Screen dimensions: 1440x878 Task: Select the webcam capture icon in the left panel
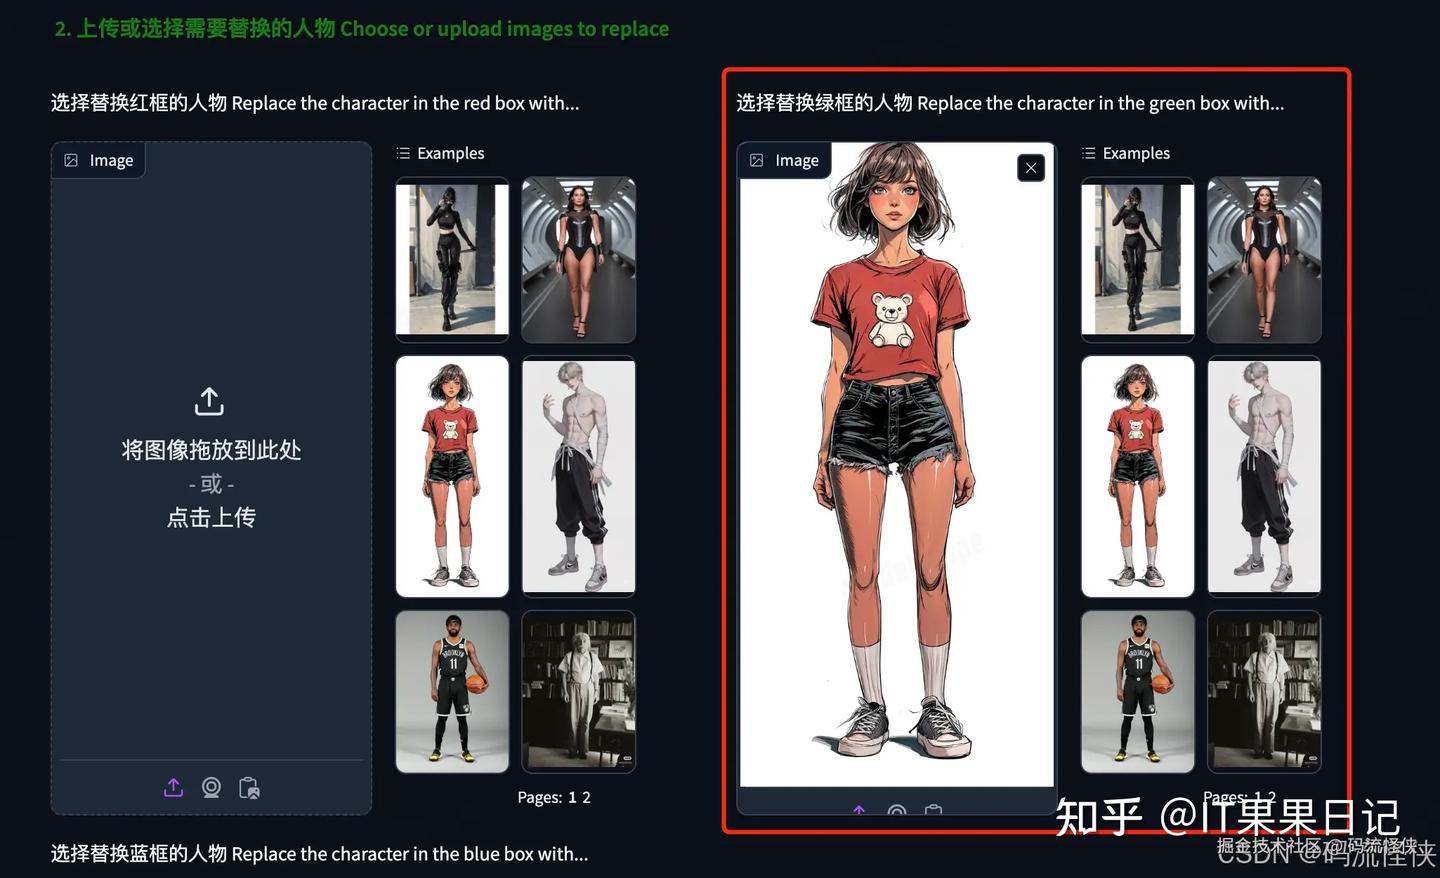(x=211, y=787)
